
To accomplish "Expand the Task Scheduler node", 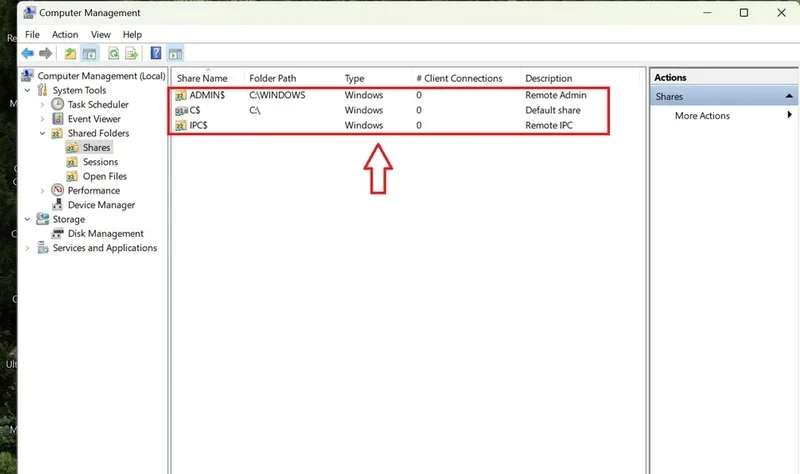I will pos(42,105).
